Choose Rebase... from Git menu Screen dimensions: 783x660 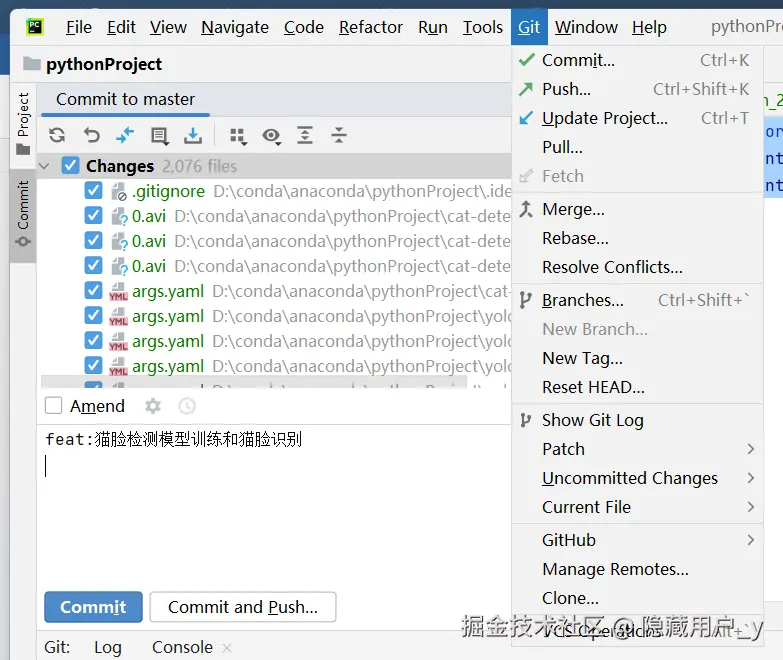click(638, 239)
